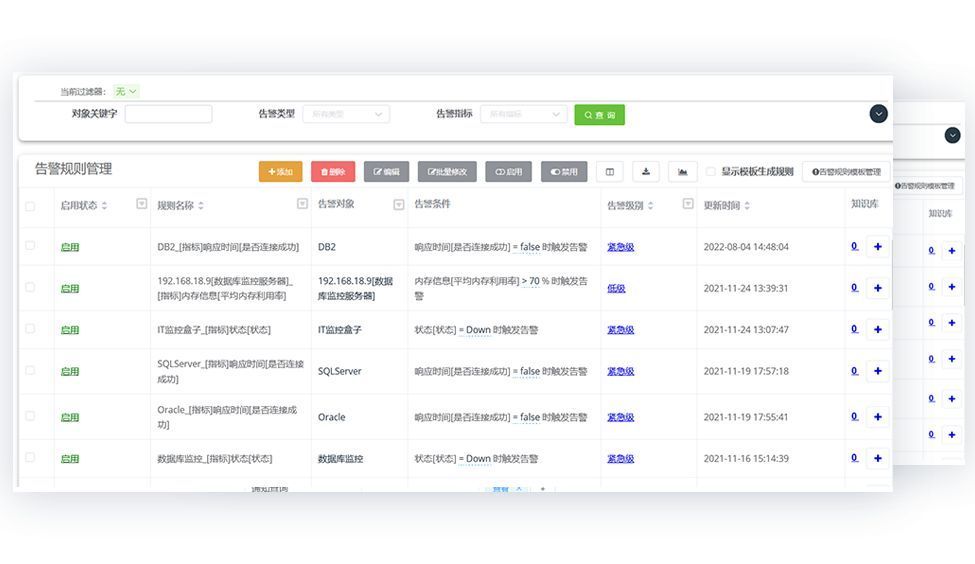Click 紧急级 link in DB2 row
Viewport: 975px width, 564px height.
click(x=621, y=247)
